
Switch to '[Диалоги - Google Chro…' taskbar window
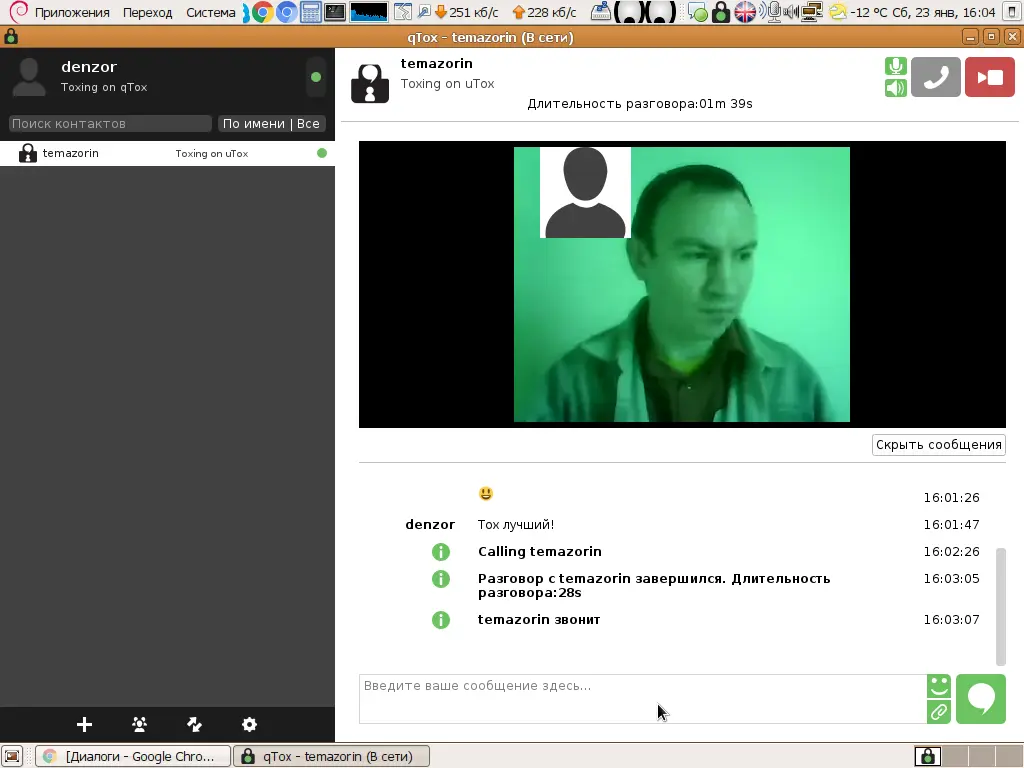[x=133, y=756]
